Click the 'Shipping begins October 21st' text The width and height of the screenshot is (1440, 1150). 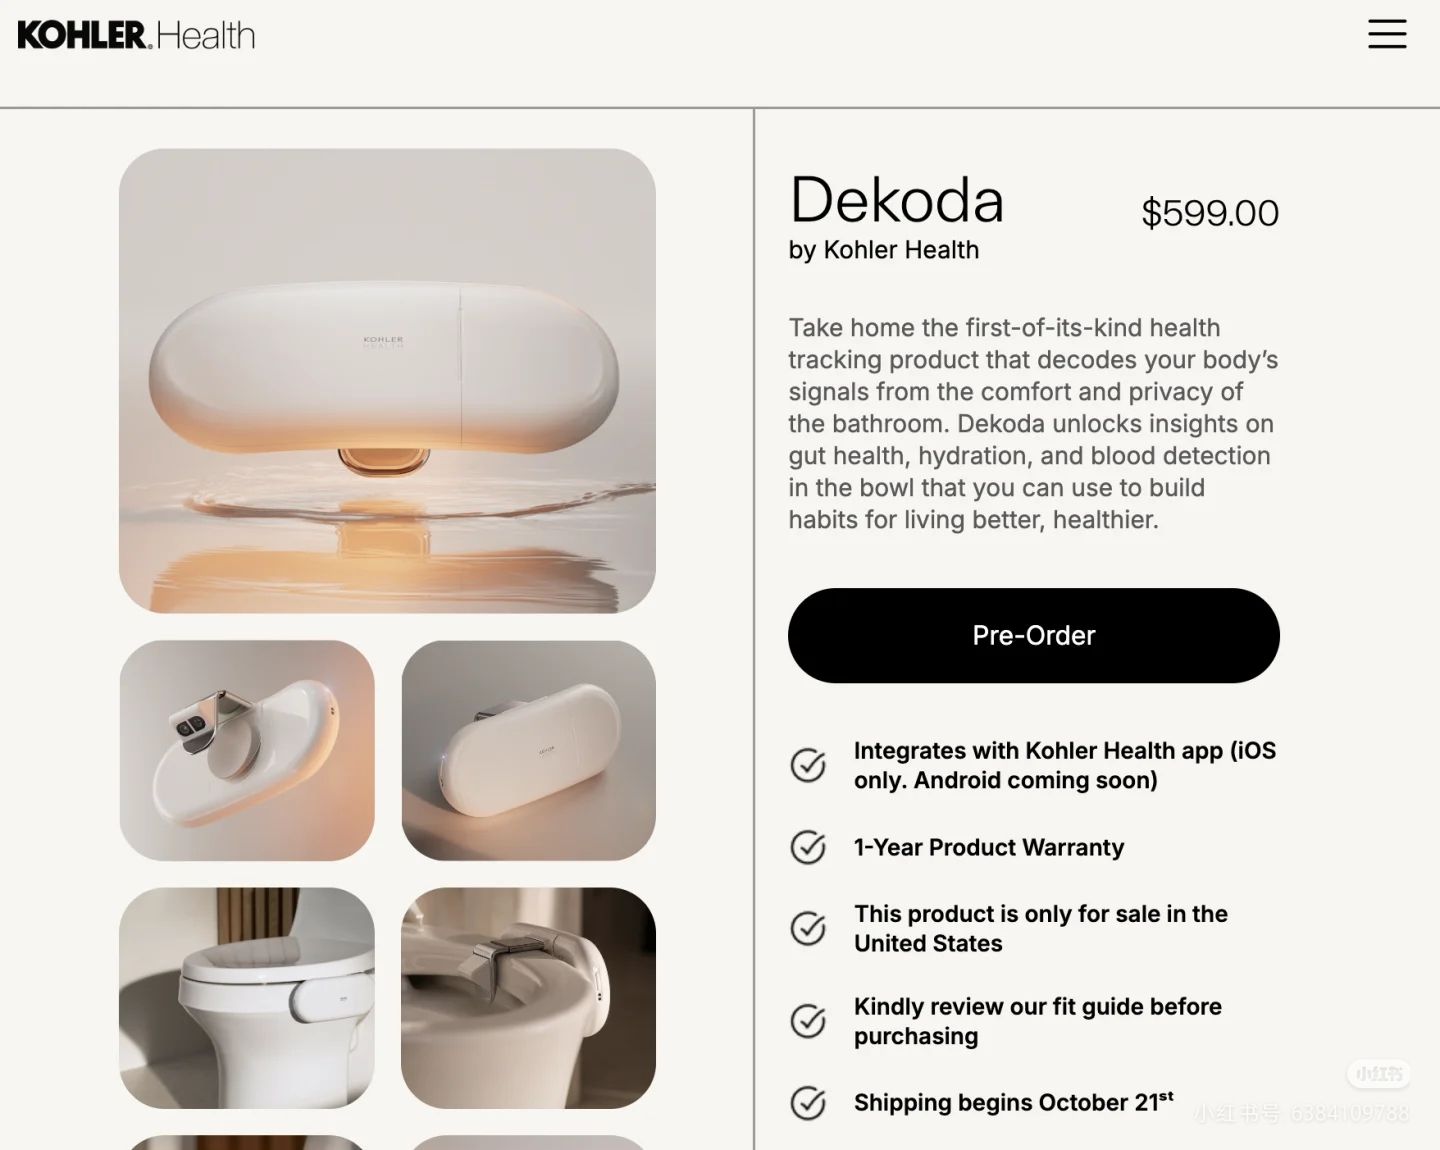pos(1012,1102)
